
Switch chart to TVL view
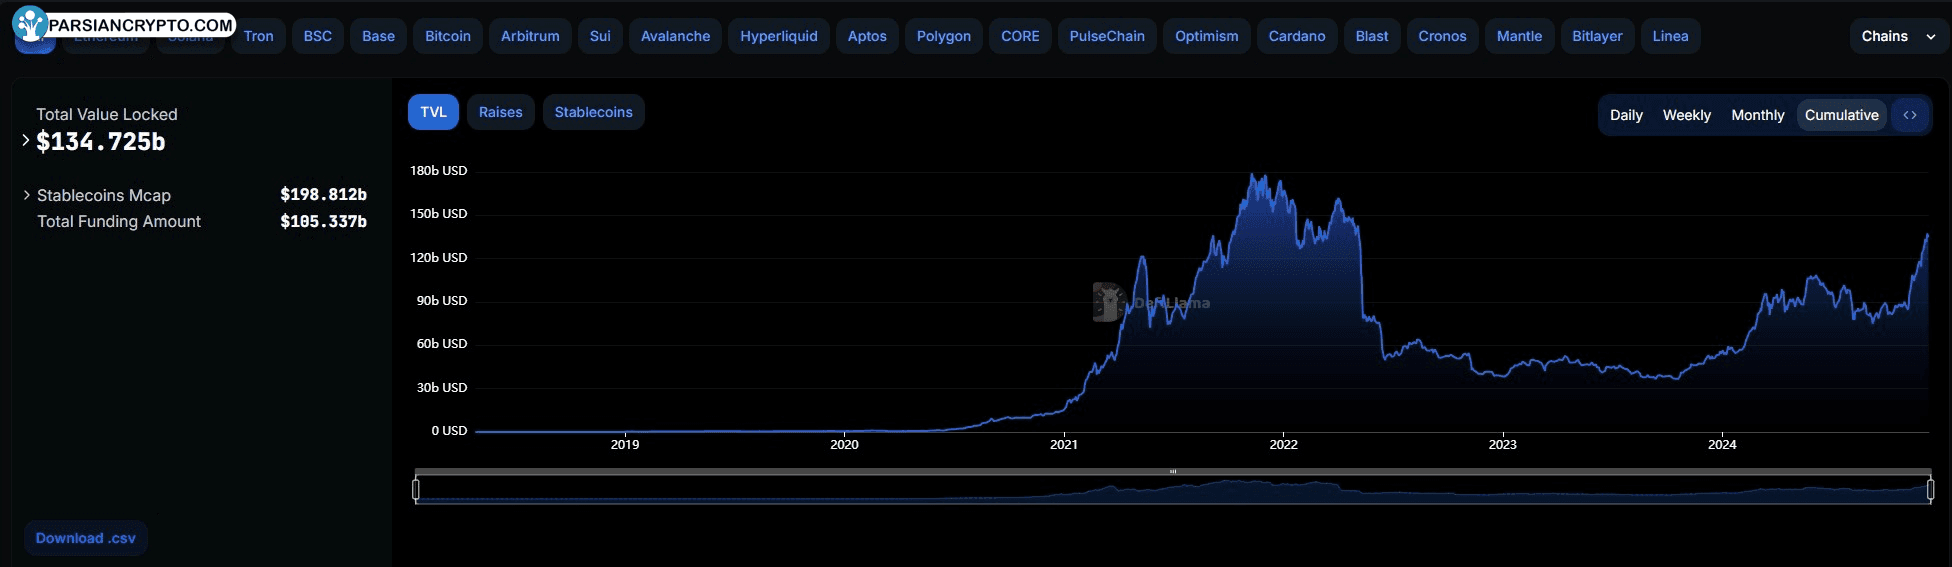click(x=433, y=112)
